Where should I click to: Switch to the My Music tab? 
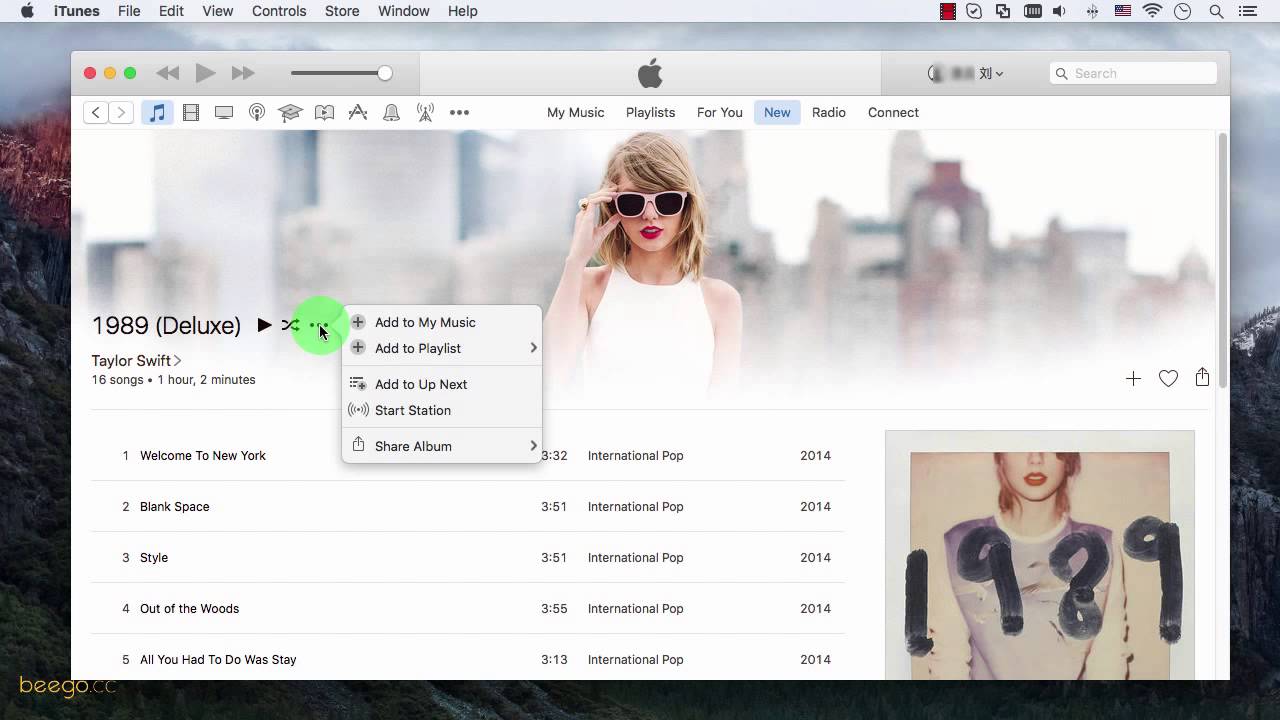575,112
